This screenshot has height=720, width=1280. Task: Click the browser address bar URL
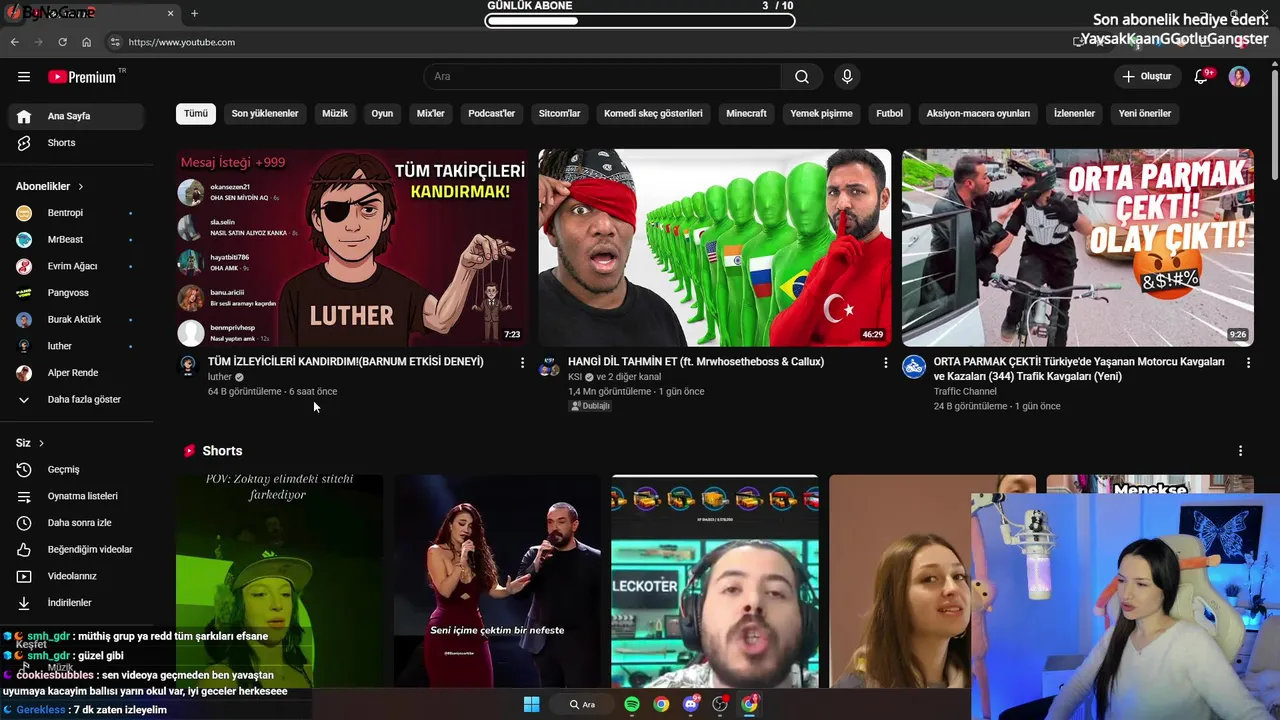coord(182,42)
